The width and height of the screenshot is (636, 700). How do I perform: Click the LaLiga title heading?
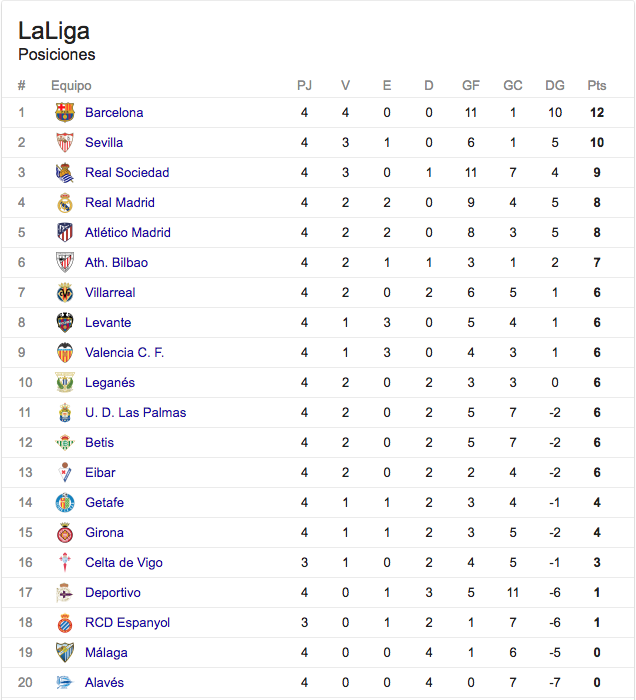click(54, 31)
